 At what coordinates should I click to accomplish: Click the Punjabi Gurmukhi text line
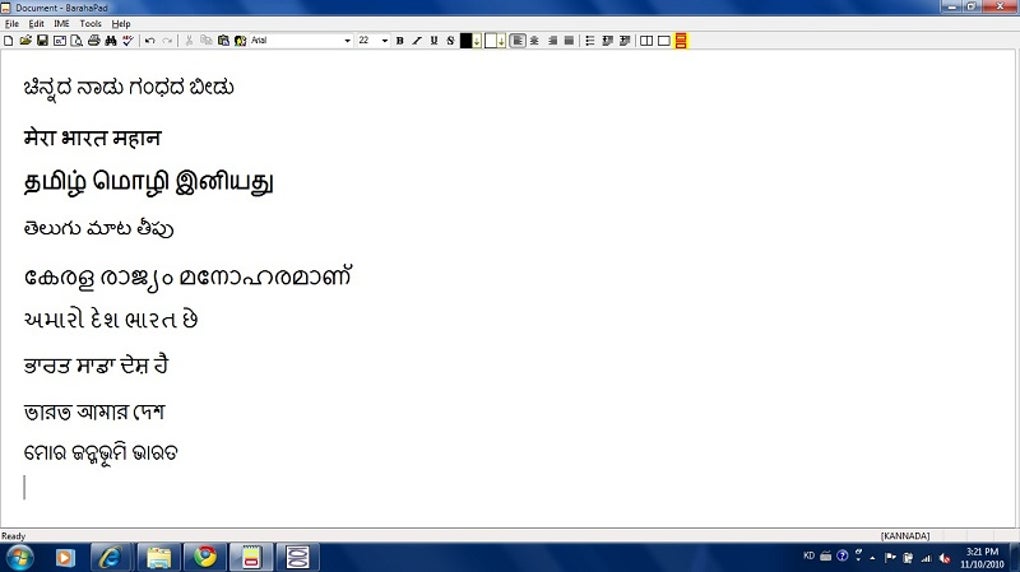tap(96, 365)
